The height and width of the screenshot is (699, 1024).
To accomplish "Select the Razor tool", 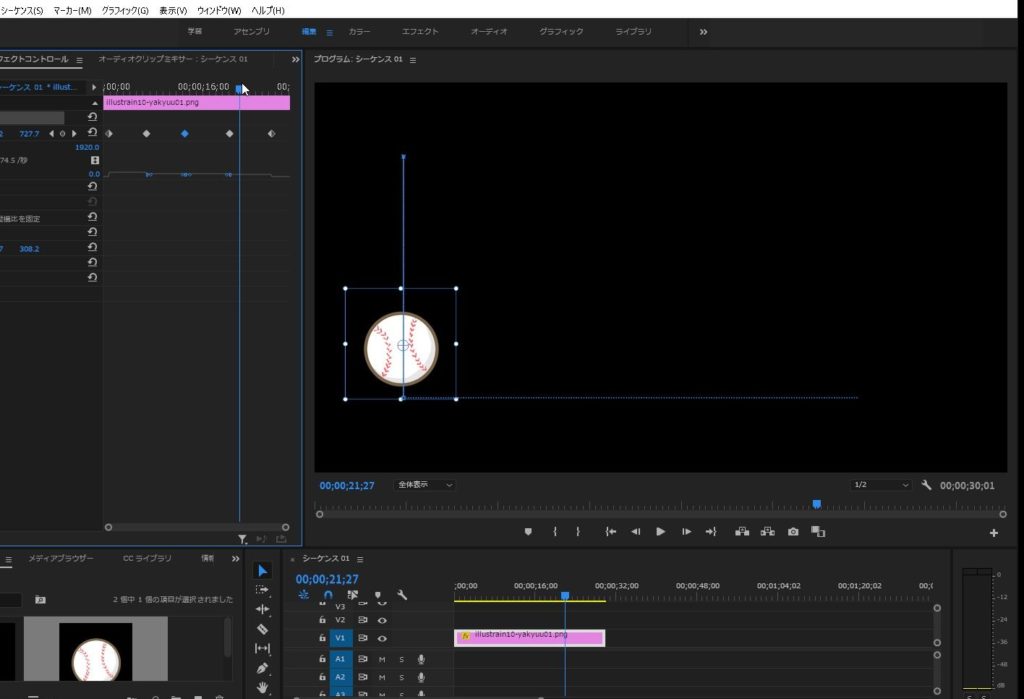I will pyautogui.click(x=263, y=629).
